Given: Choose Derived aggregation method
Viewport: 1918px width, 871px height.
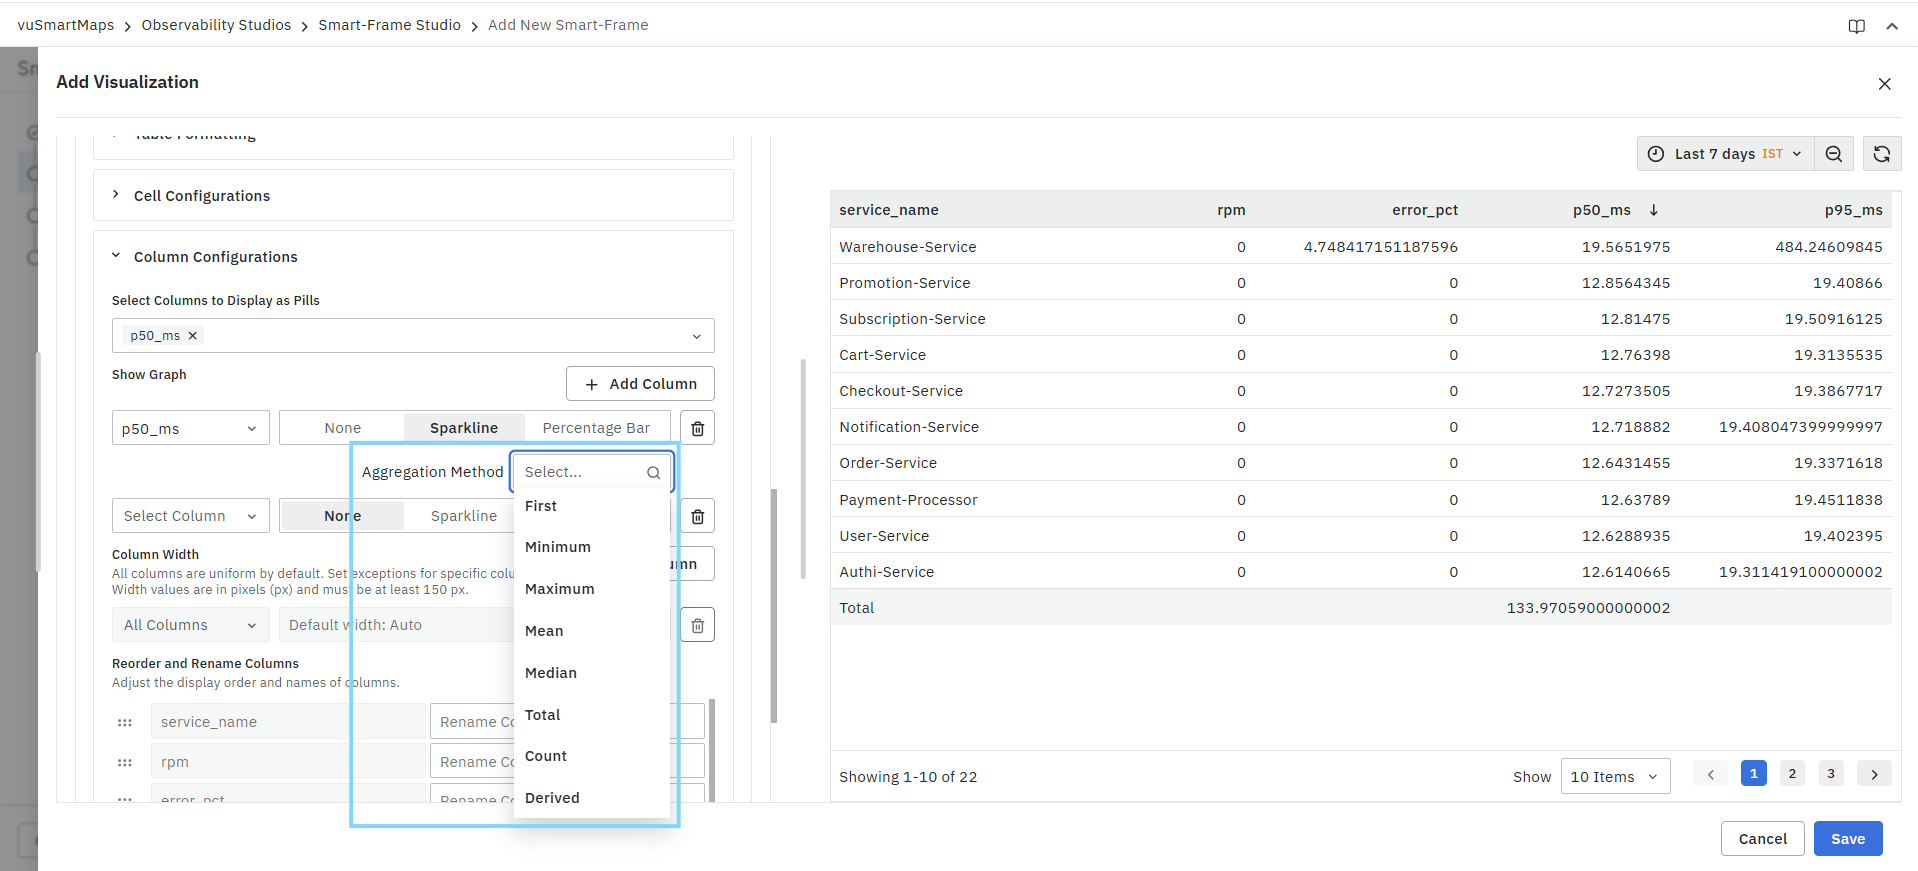Looking at the screenshot, I should tap(592, 798).
